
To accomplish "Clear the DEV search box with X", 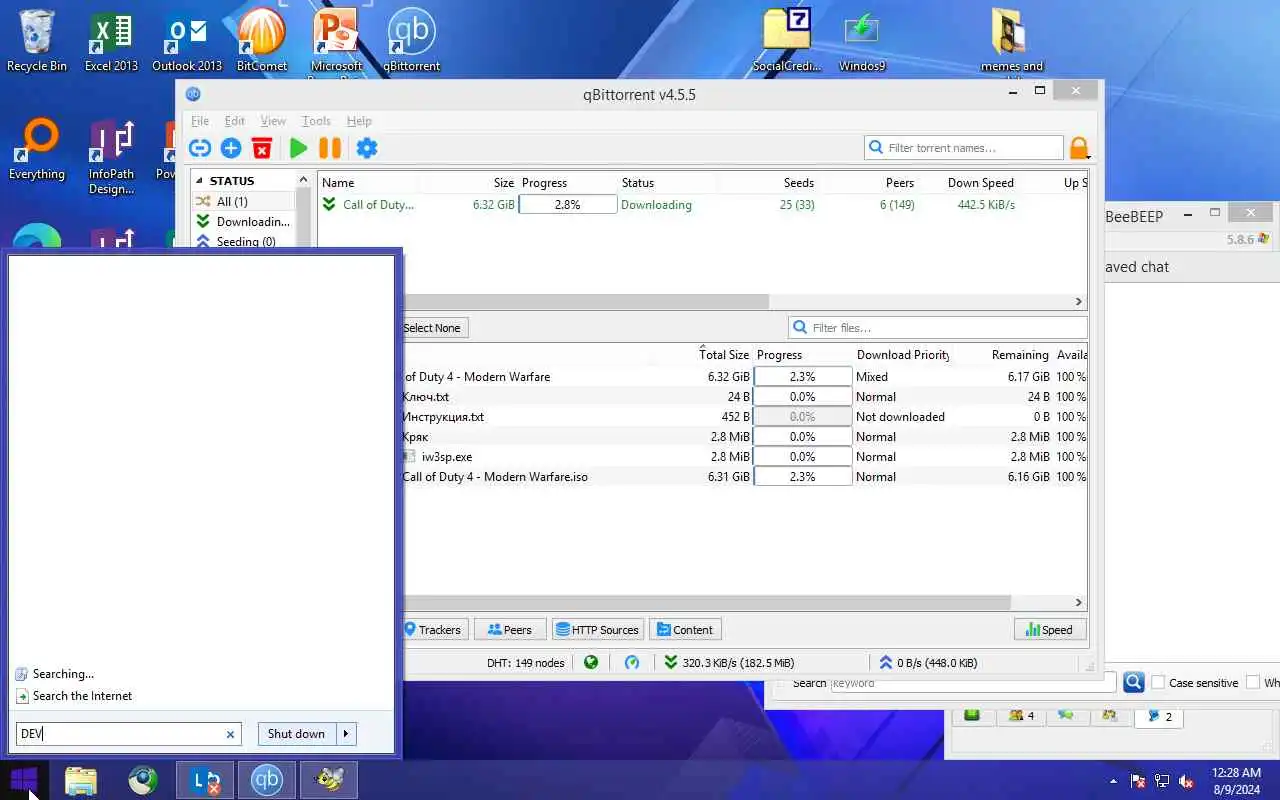I will pos(230,734).
